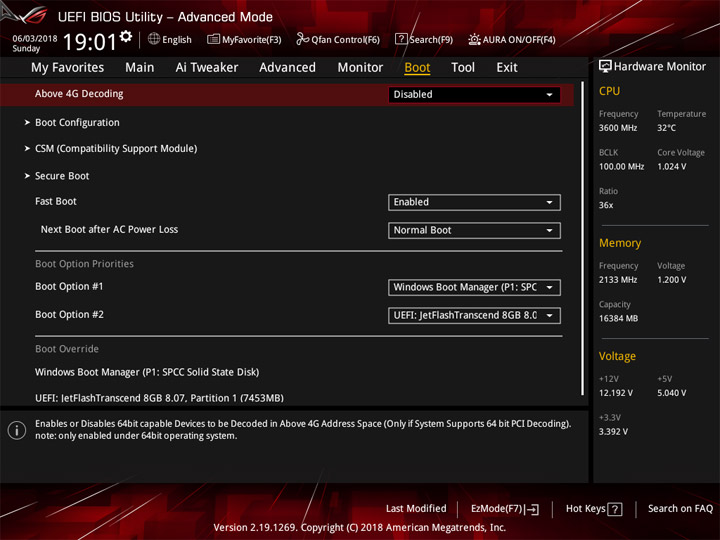Expand the Boot Configuration submenu
The image size is (720, 540).
coord(77,123)
